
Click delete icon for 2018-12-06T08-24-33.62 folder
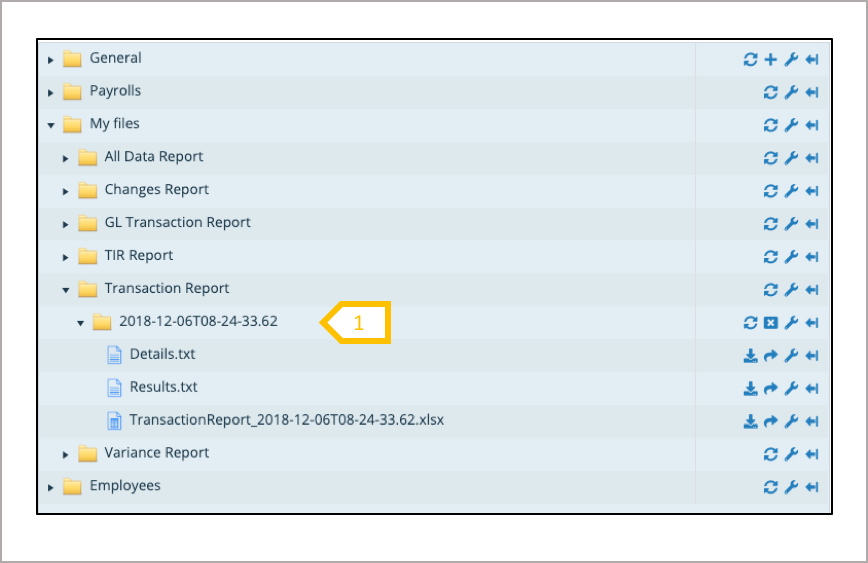click(770, 323)
